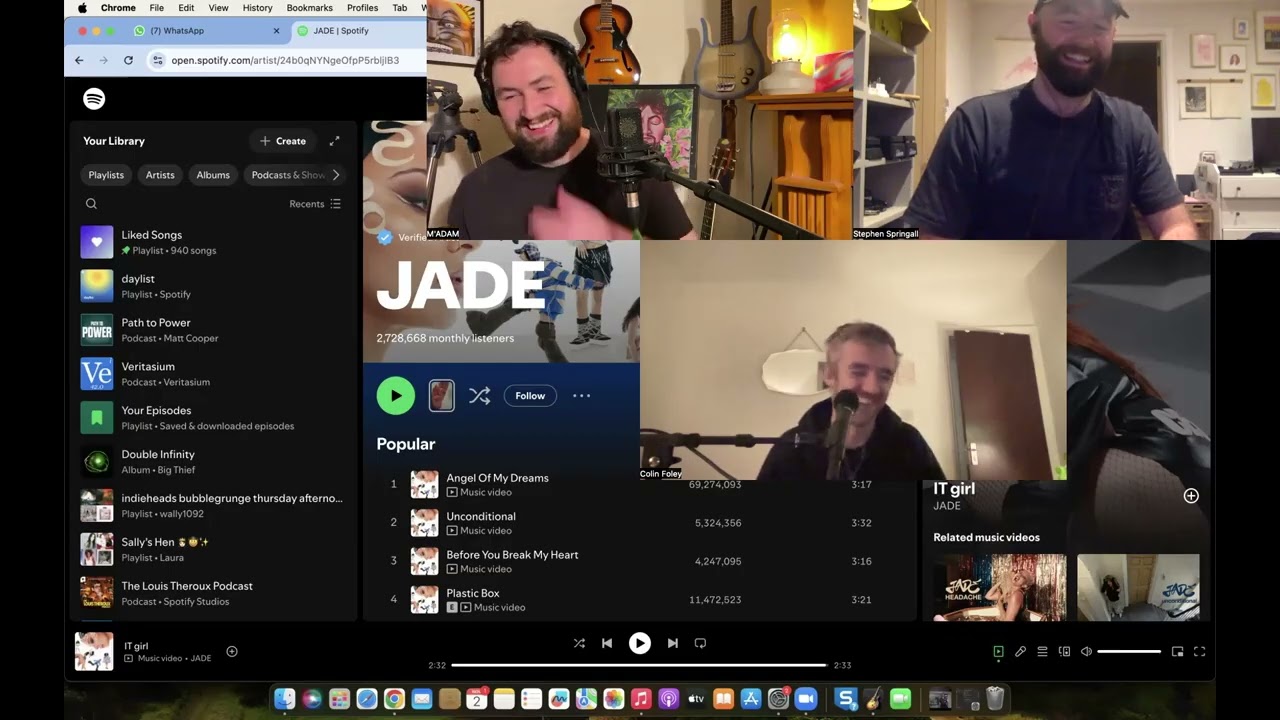
Task: Add IT girl to Liked Songs in player bar
Action: [x=232, y=651]
